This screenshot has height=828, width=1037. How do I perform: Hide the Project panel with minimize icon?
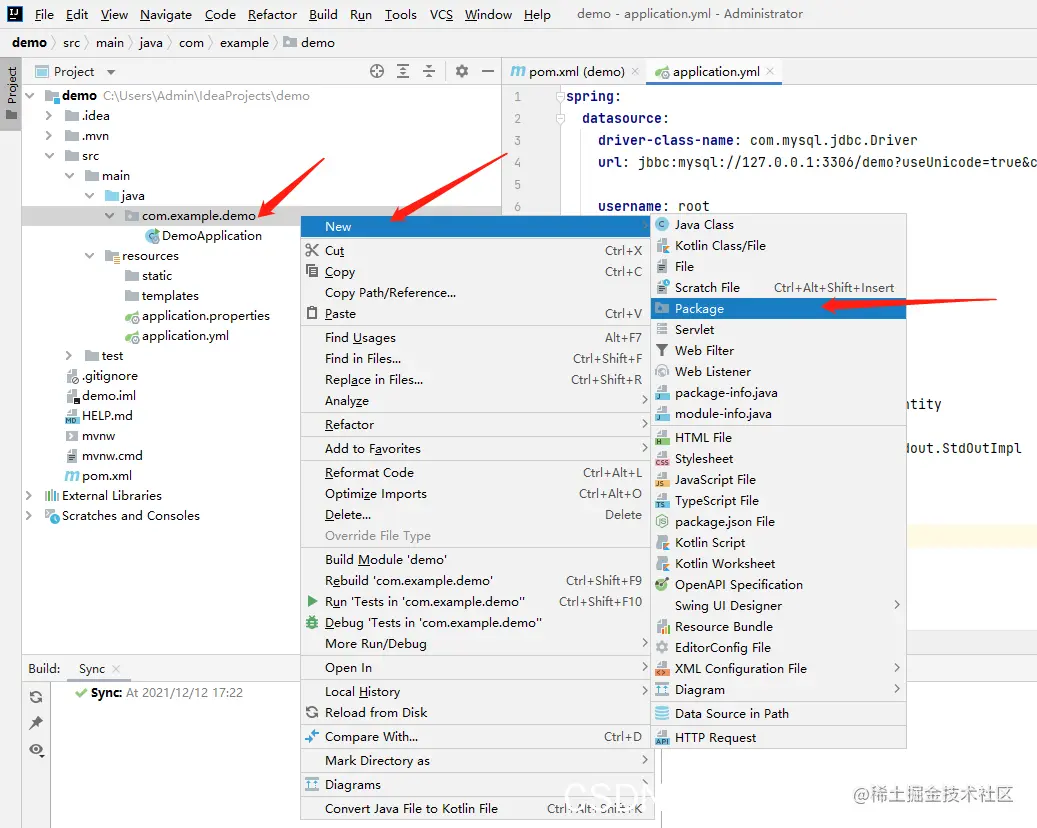click(x=488, y=71)
